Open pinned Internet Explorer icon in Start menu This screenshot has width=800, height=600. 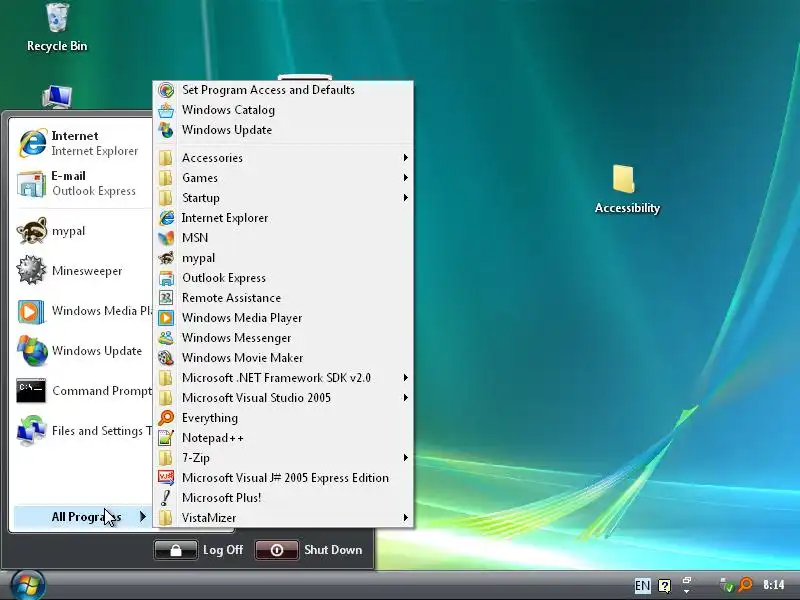[x=32, y=143]
